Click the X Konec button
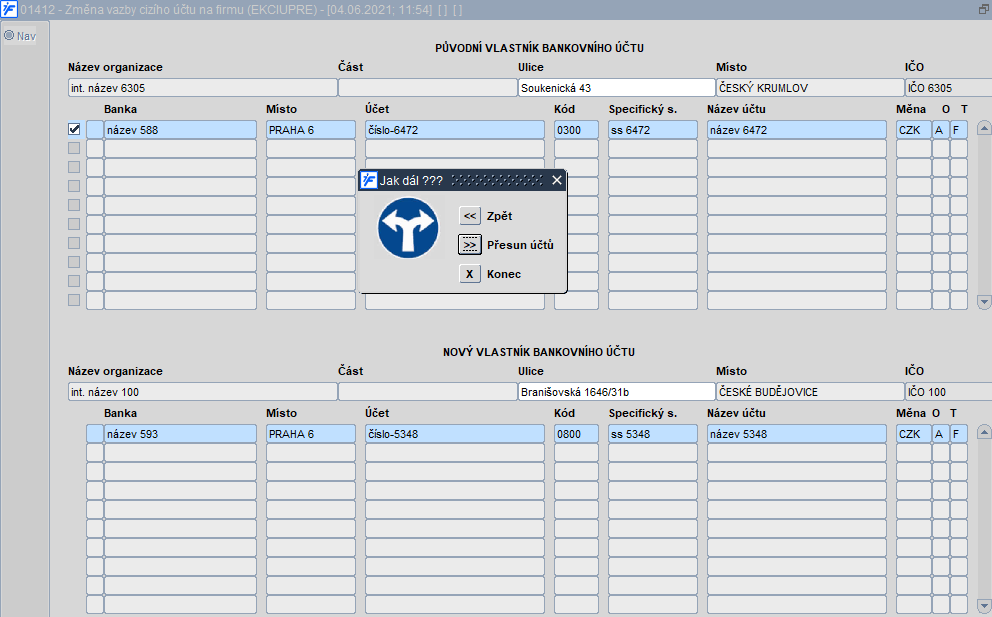The image size is (992, 617). (x=470, y=274)
